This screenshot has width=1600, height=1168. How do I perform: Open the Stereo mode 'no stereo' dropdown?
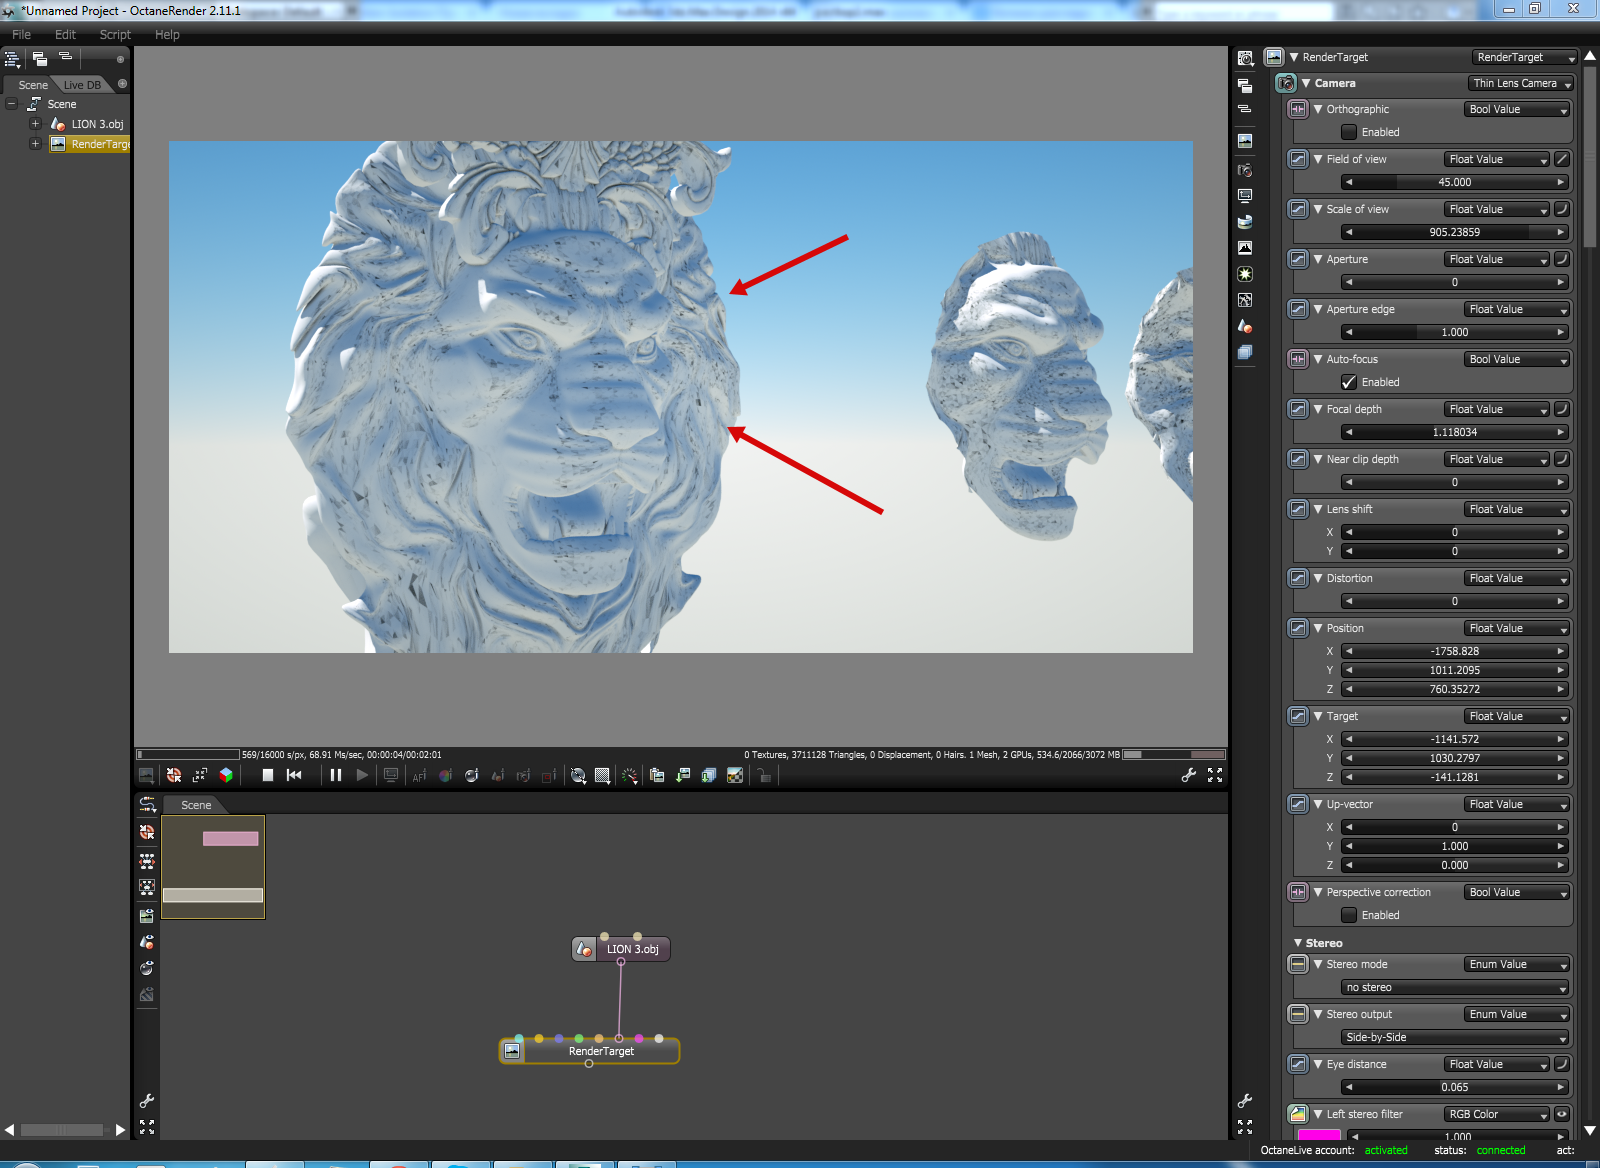click(x=1455, y=987)
